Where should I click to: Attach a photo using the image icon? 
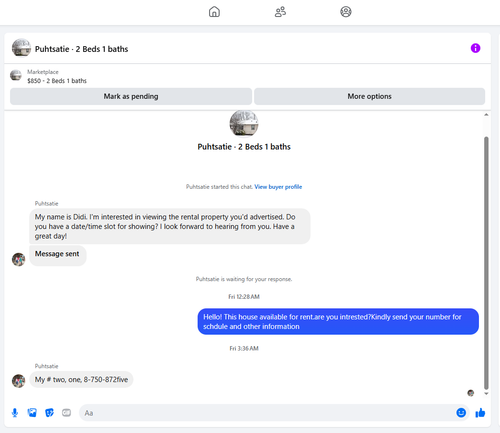(x=32, y=413)
